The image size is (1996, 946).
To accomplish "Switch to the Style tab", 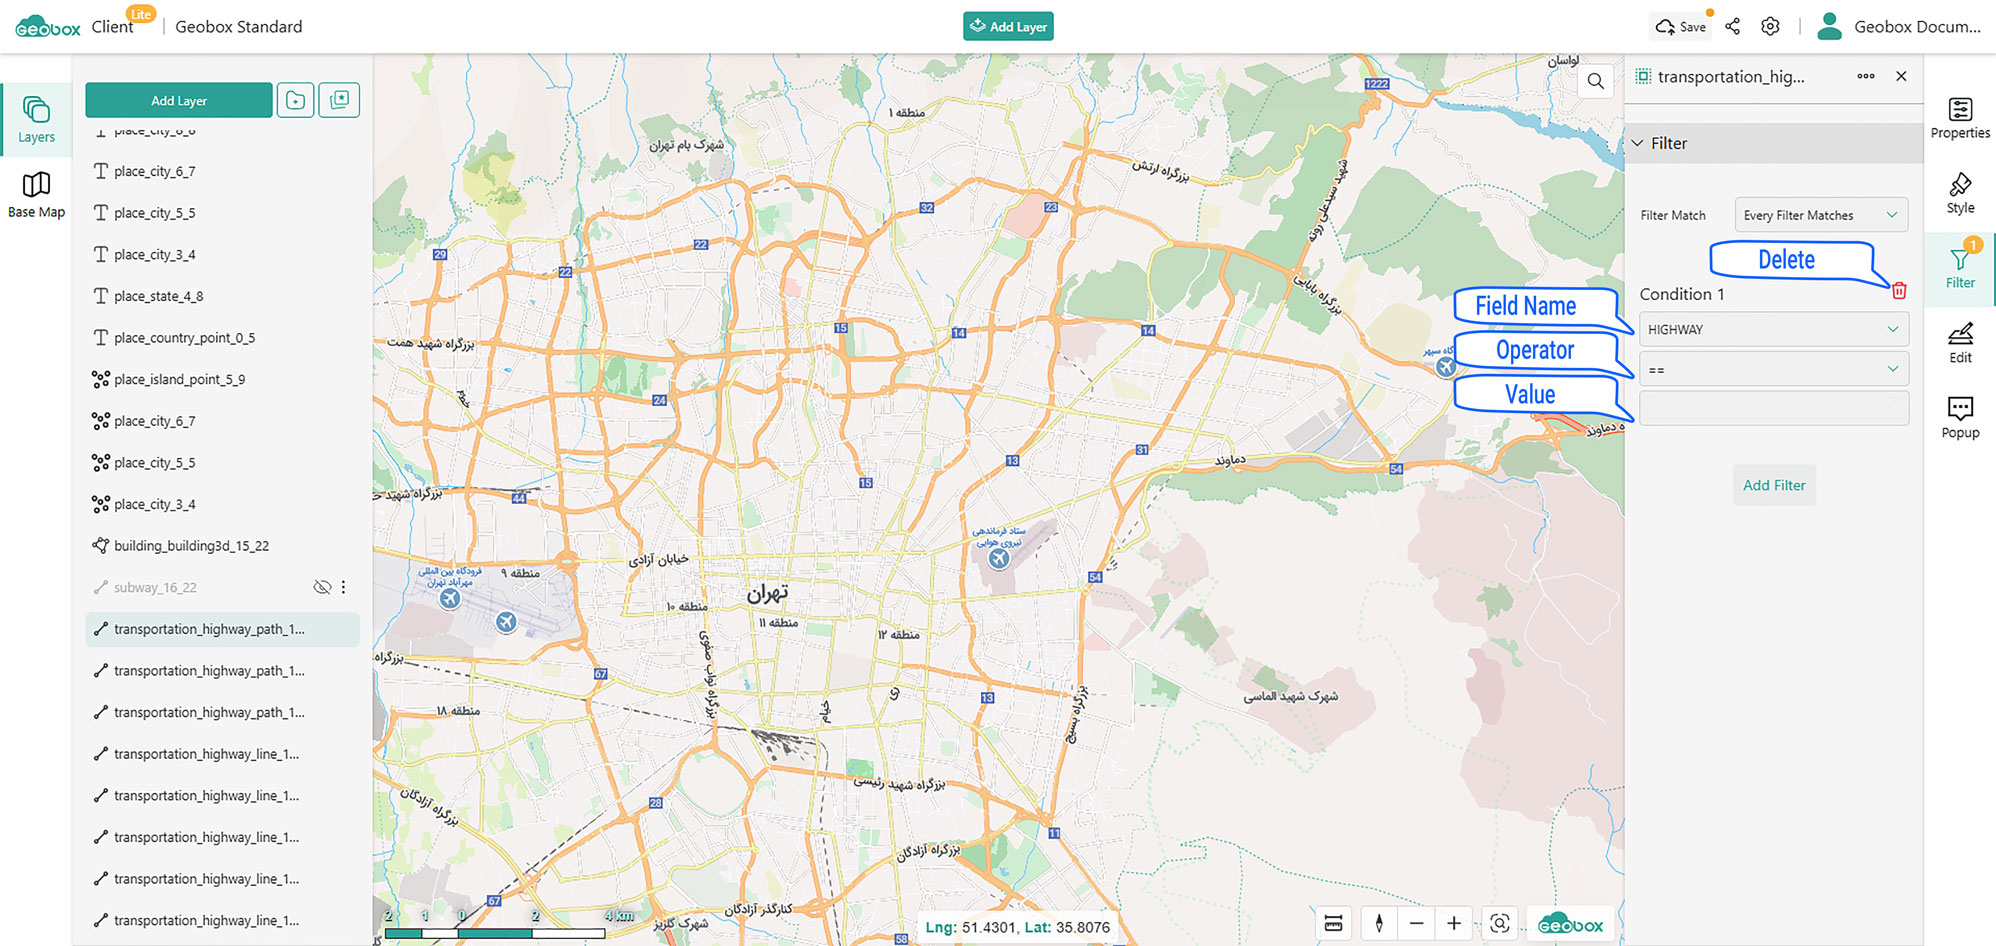I will tap(1959, 194).
